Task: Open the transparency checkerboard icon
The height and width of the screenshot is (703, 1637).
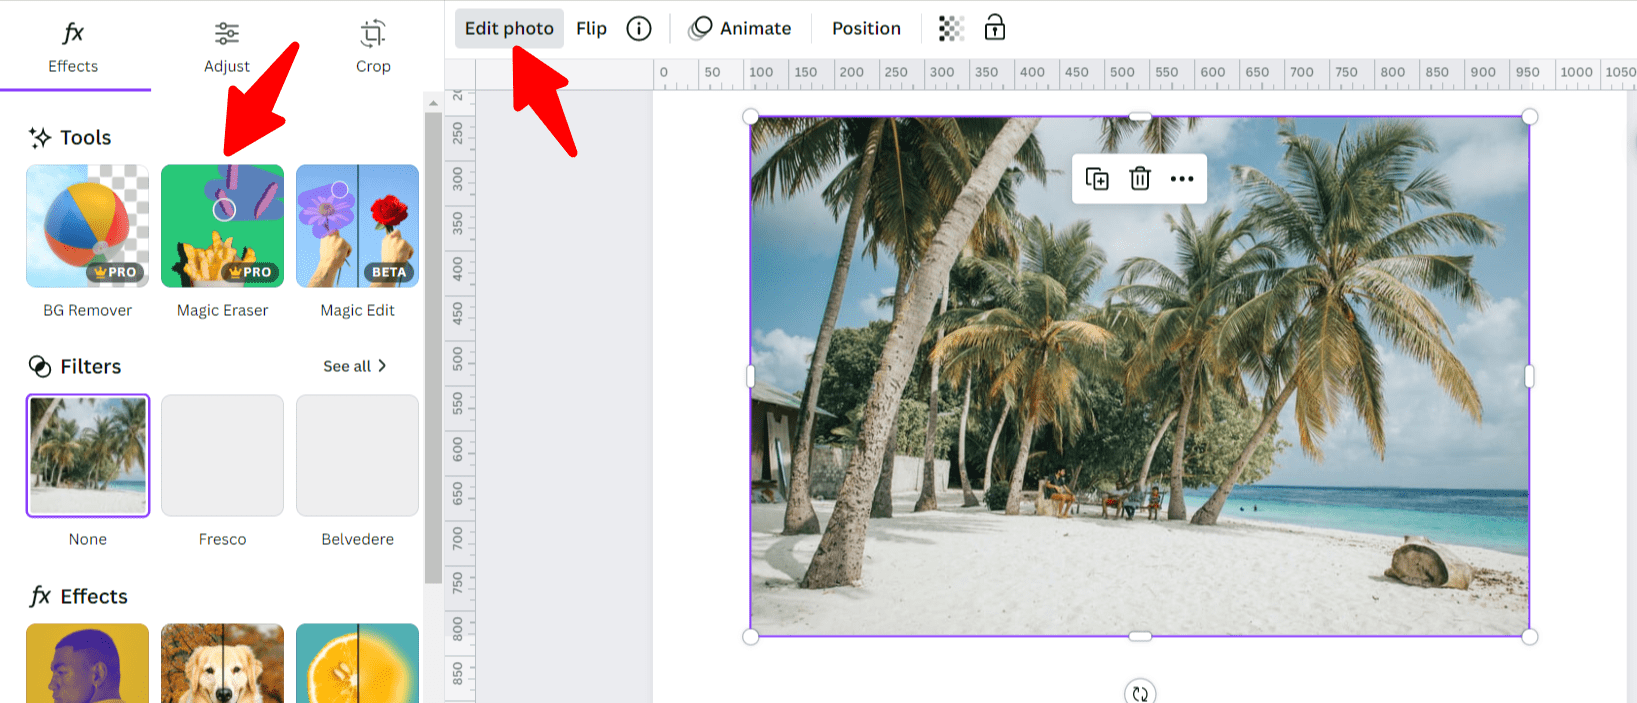Action: pyautogui.click(x=951, y=28)
